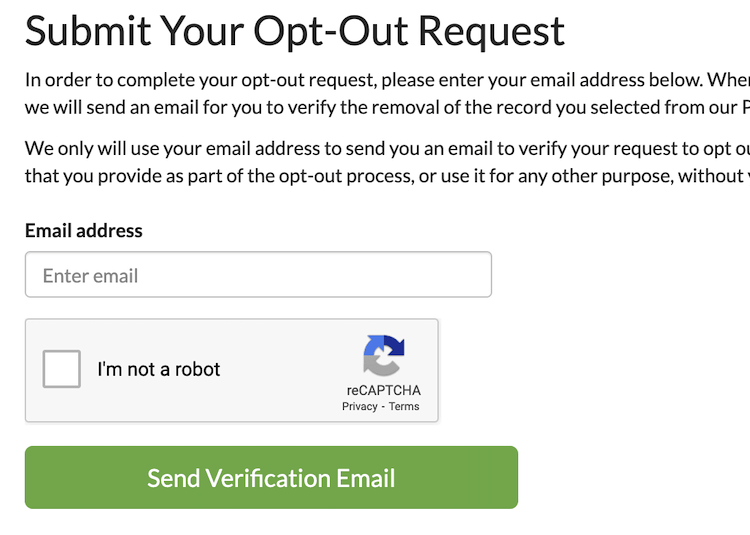Viewport: 750px width, 535px height.
Task: Click the "I'm not a robot" label text
Action: [158, 369]
